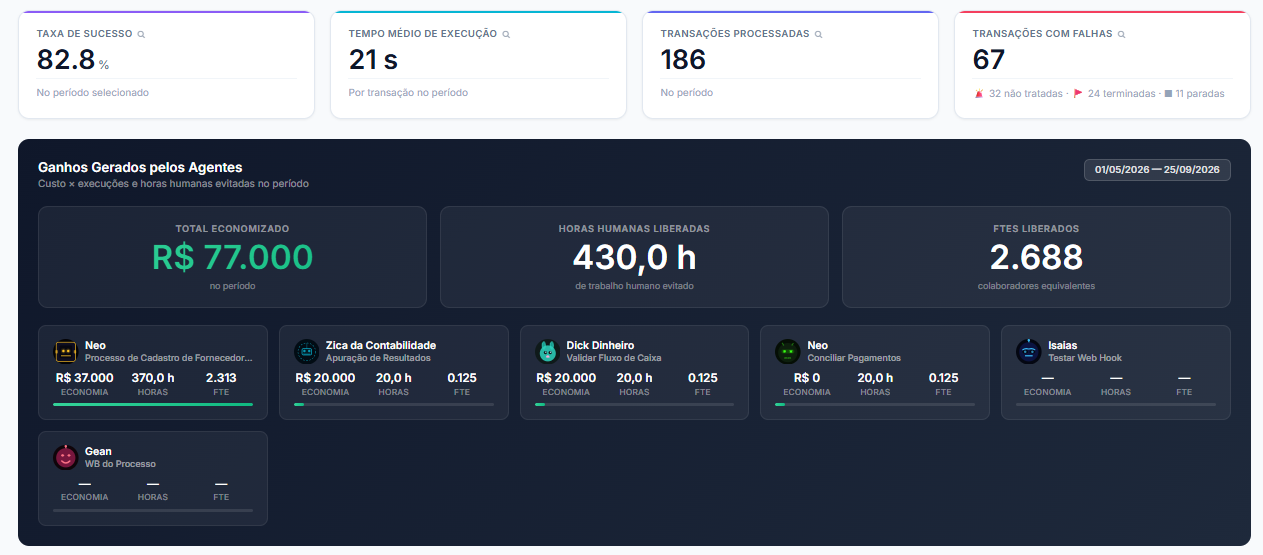Click the magnifier icon beside Transações com Falhas
The height and width of the screenshot is (555, 1263).
[1121, 34]
